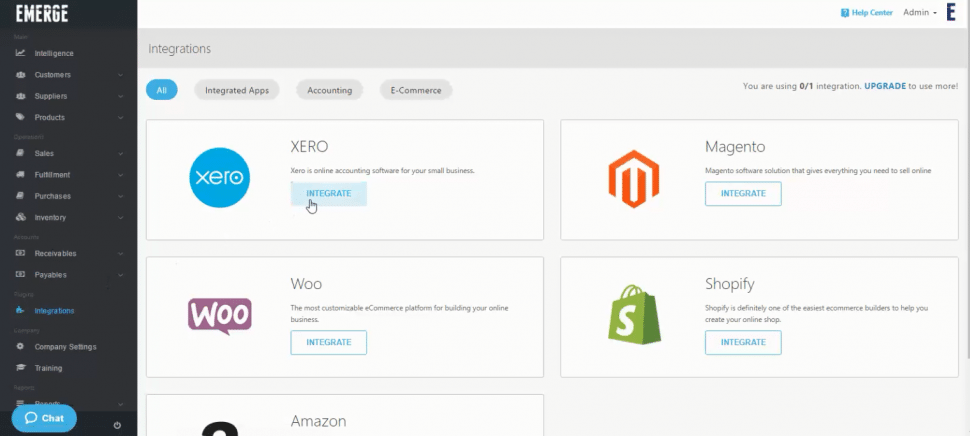970x436 pixels.
Task: Open the Intelligence chart icon in sidebar
Action: click(20, 53)
